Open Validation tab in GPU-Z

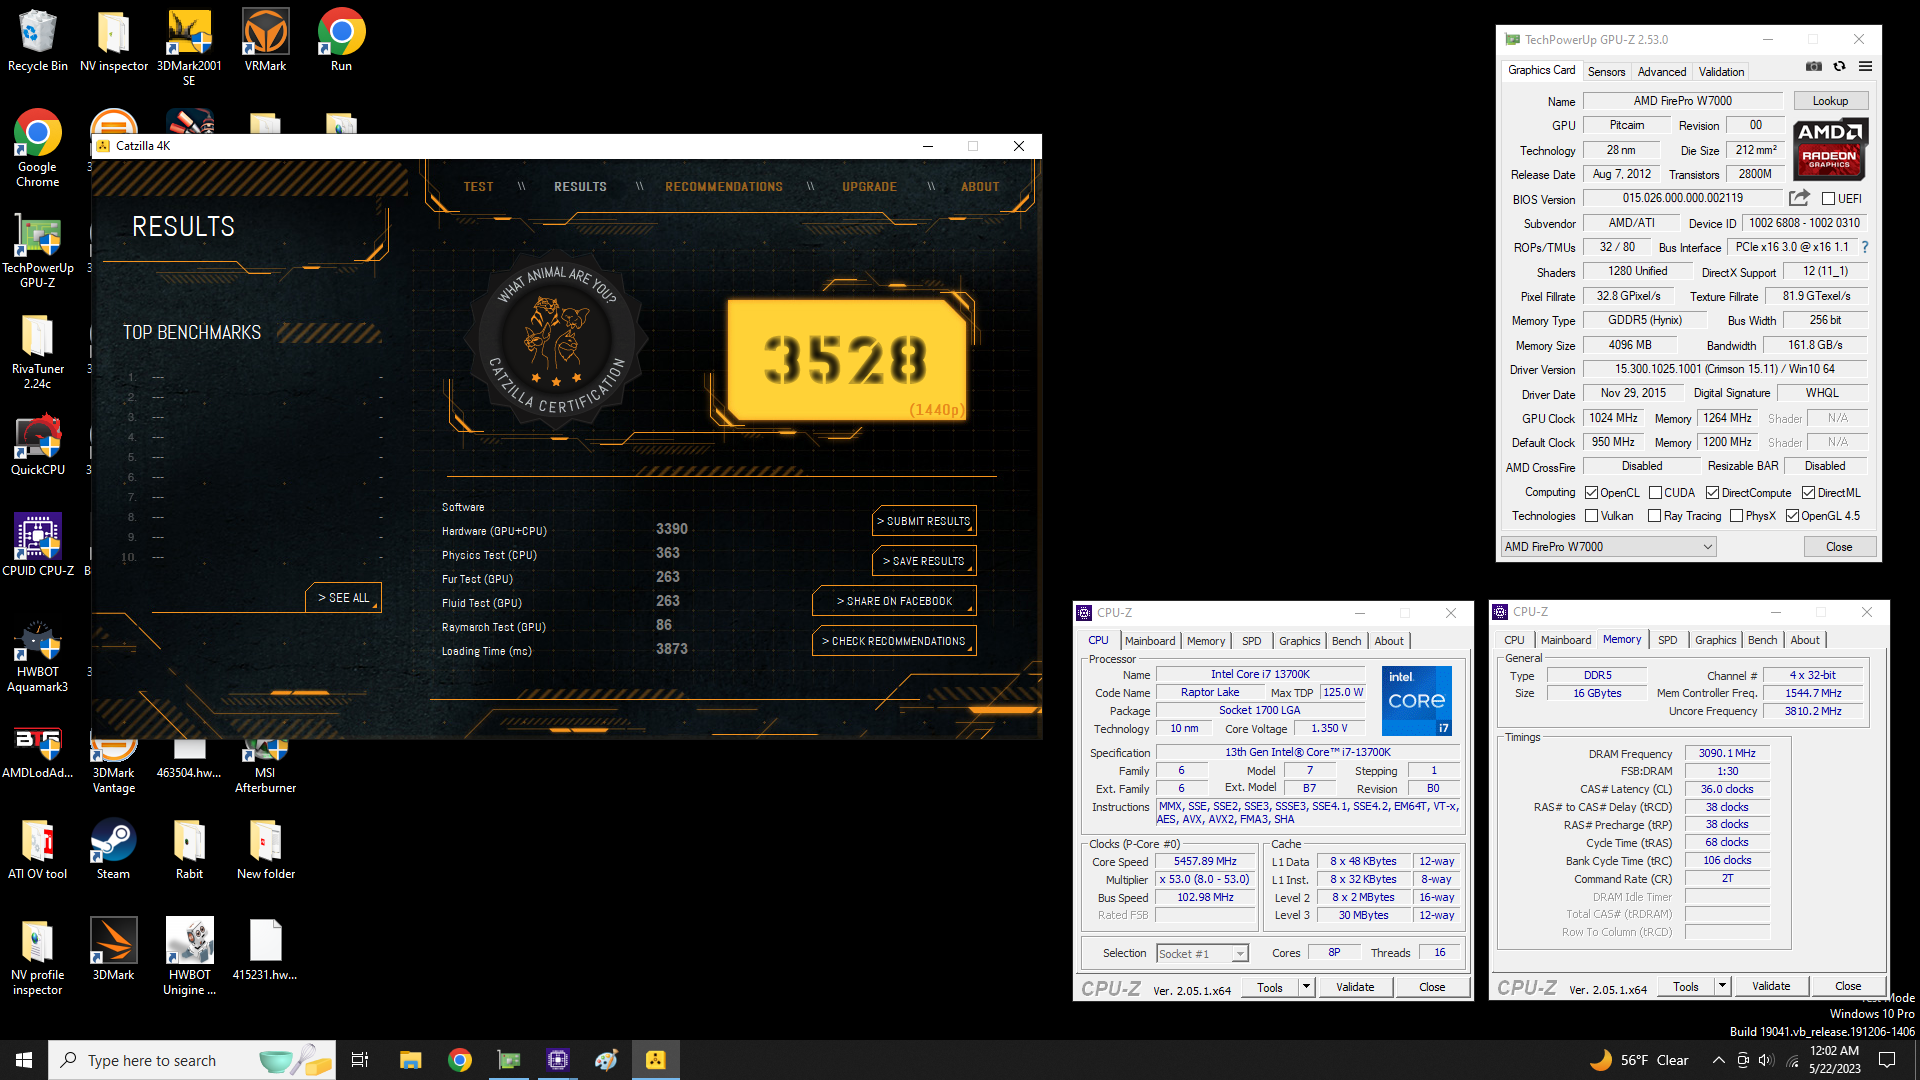1721,72
